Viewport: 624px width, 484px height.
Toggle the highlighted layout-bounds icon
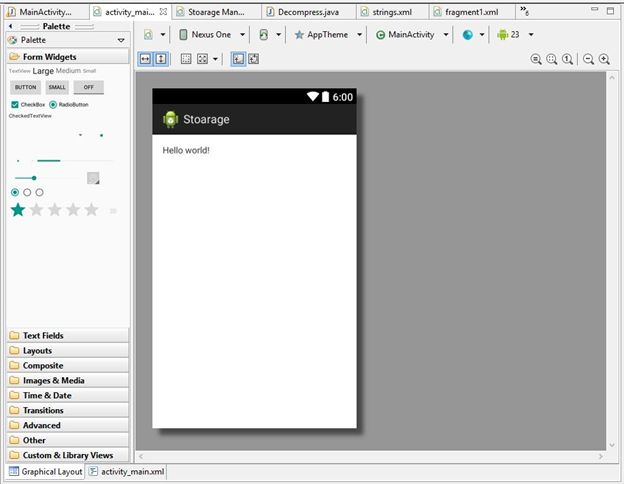[238, 59]
